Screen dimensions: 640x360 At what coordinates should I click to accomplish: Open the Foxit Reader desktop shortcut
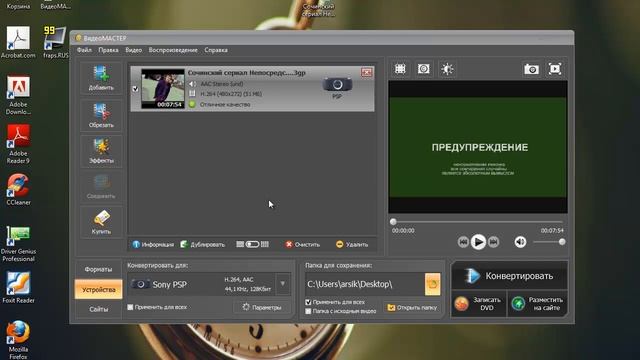pyautogui.click(x=18, y=287)
